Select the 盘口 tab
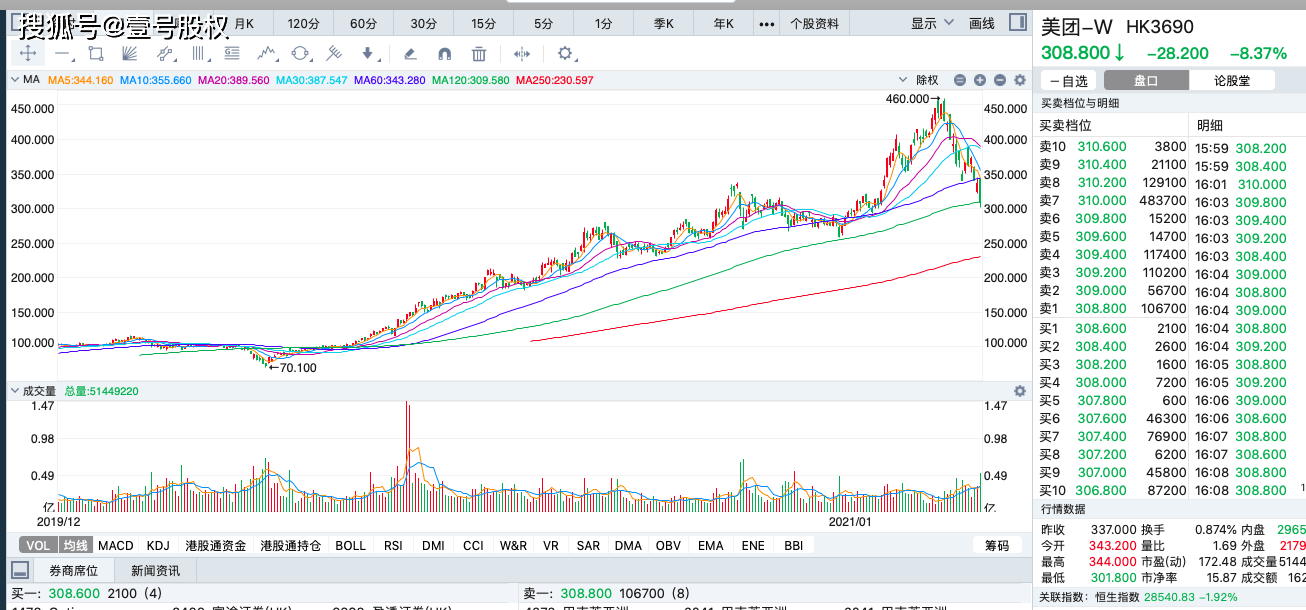 [x=1145, y=81]
